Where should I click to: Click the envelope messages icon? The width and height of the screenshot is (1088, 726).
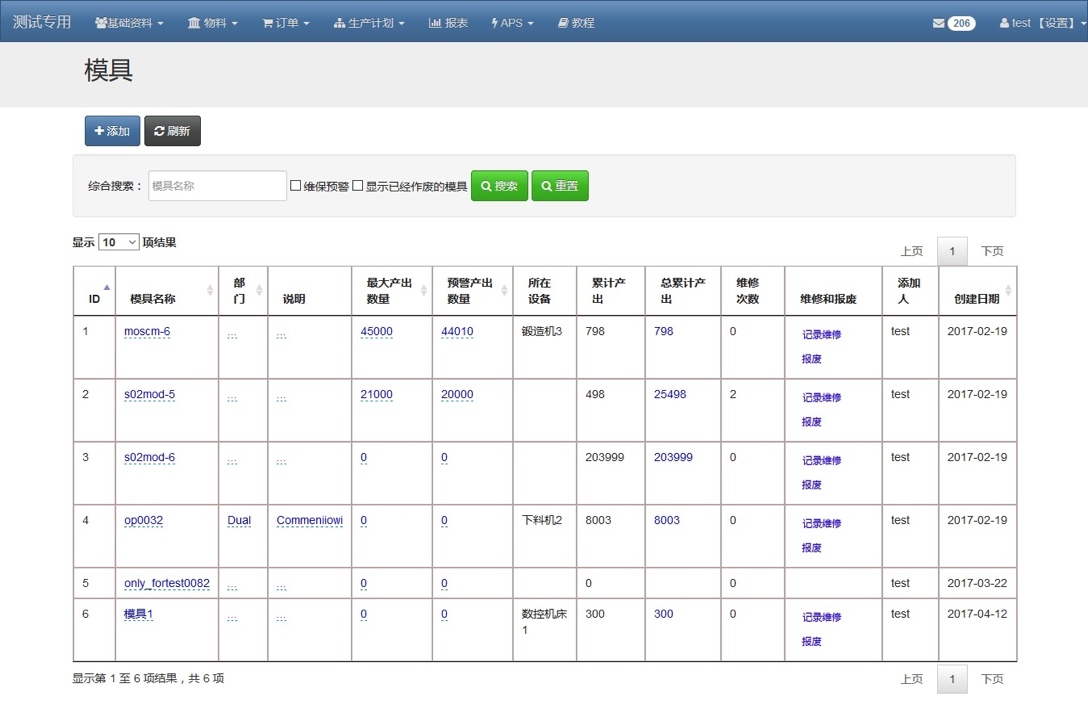(x=938, y=23)
